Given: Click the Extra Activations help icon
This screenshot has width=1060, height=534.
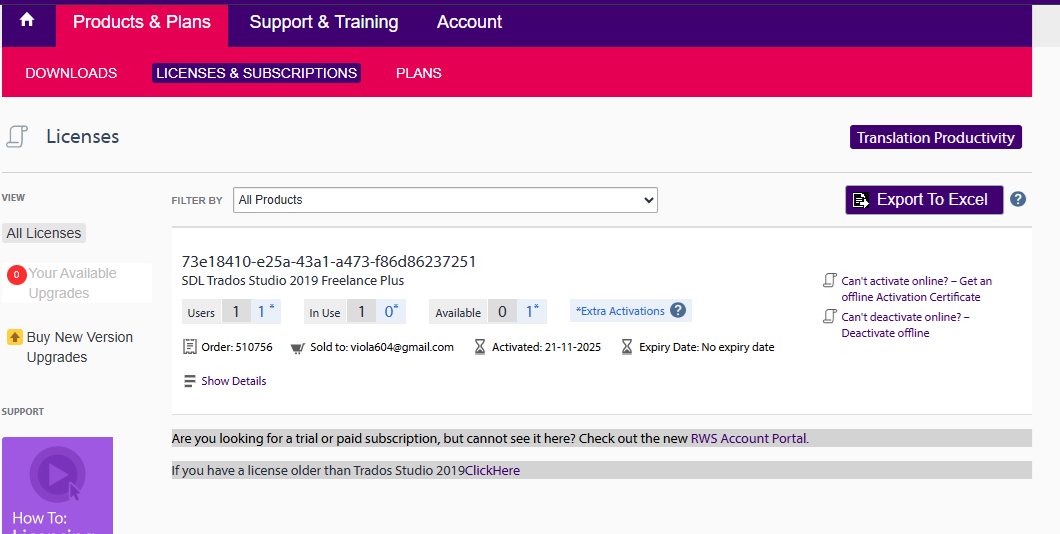Looking at the screenshot, I should tap(678, 310).
